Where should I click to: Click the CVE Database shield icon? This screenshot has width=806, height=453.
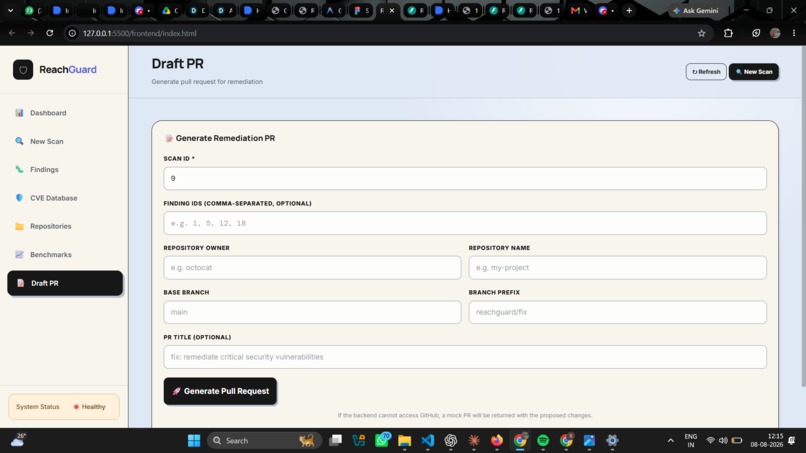[20, 197]
